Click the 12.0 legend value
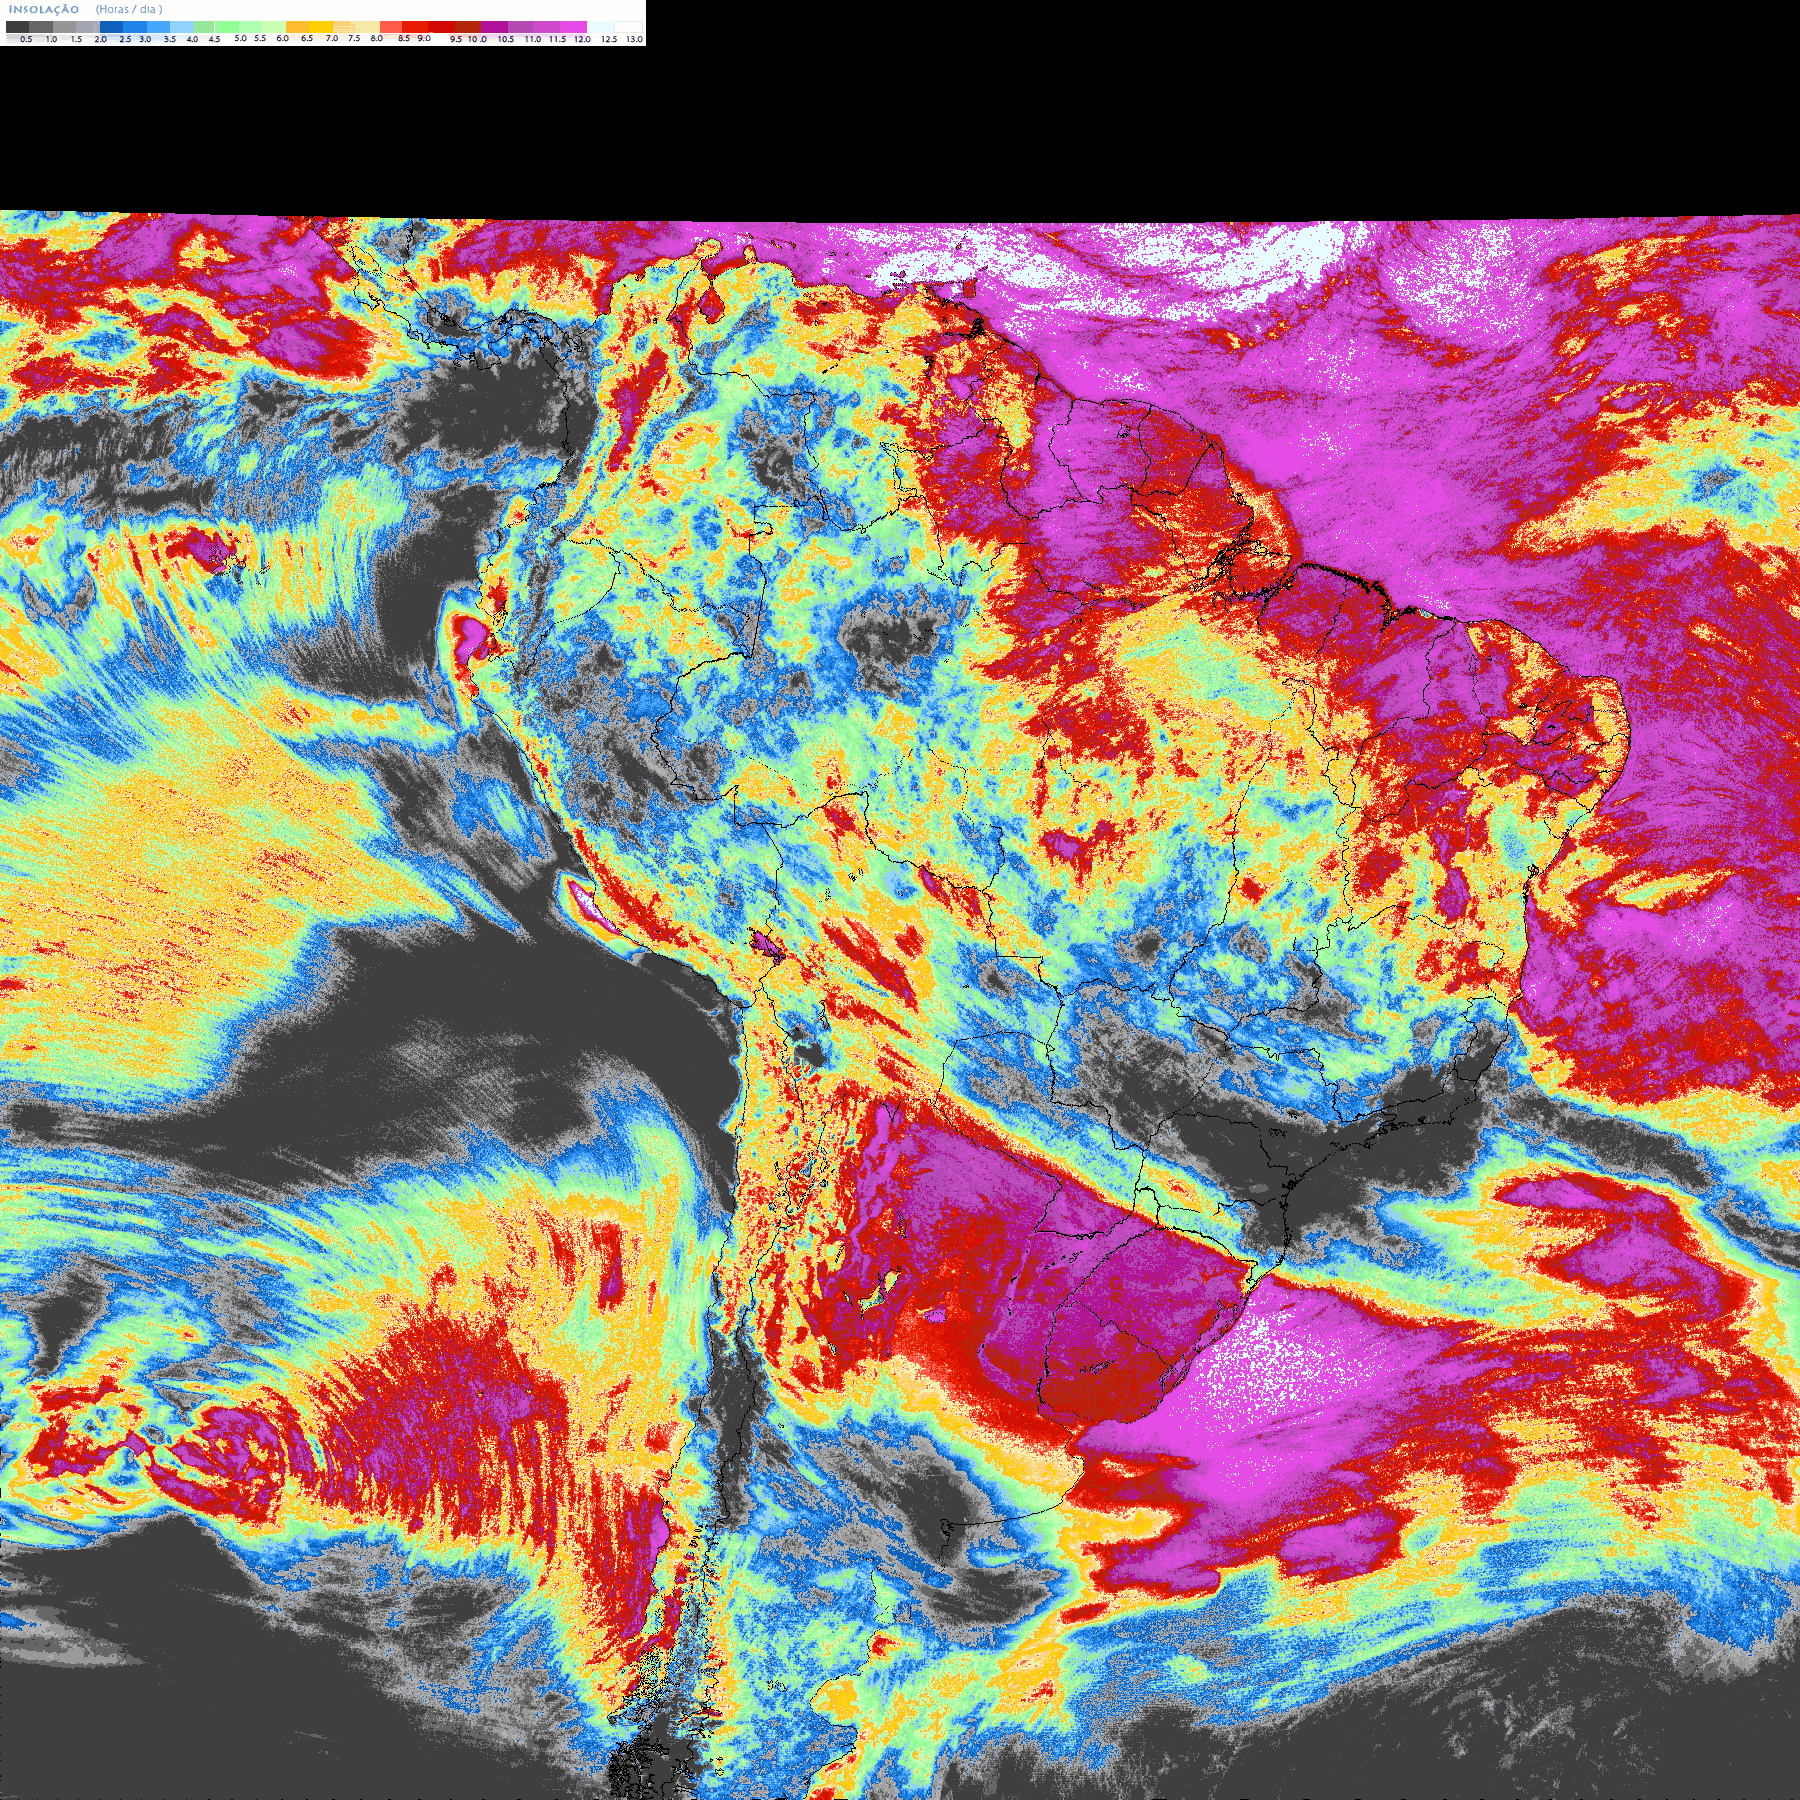 point(583,39)
